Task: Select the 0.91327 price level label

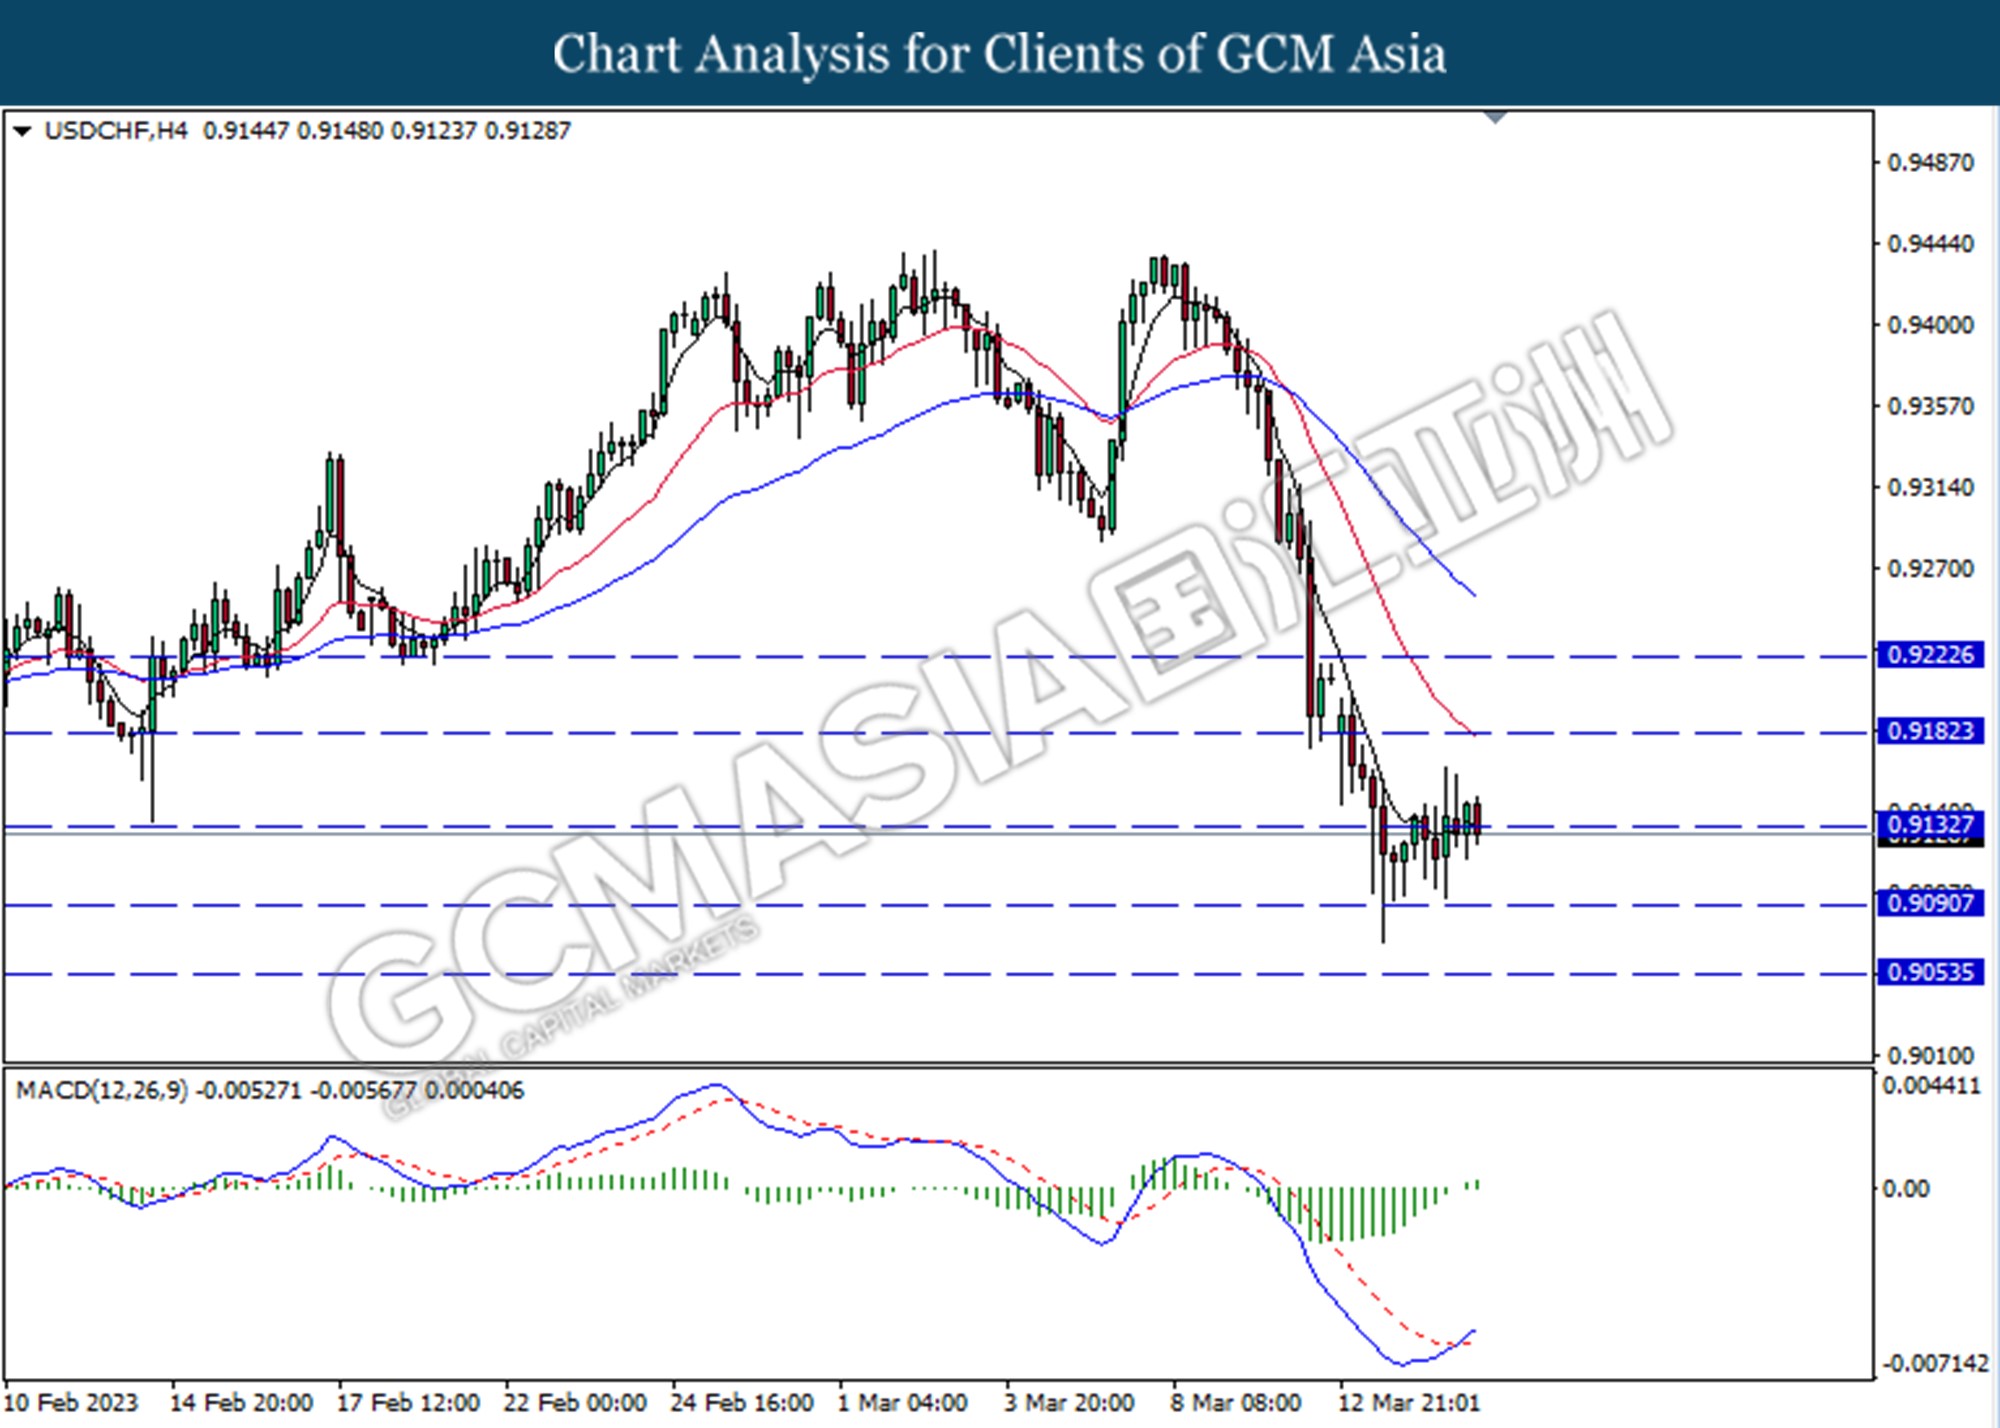Action: (1930, 825)
